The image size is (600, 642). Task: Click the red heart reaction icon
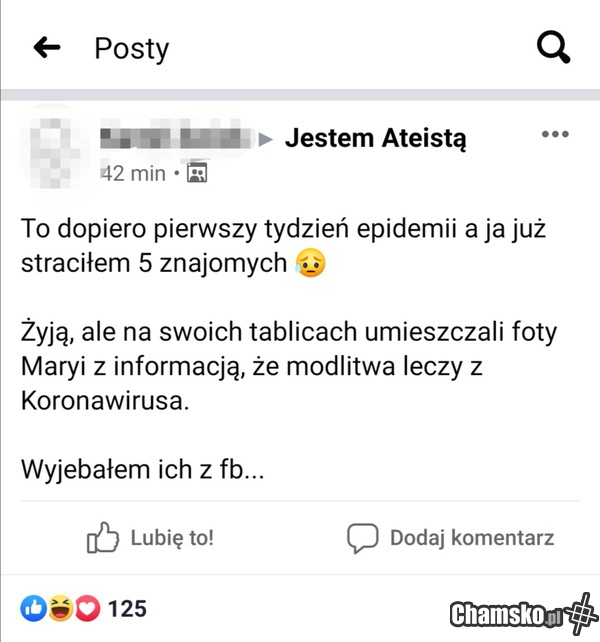click(87, 608)
